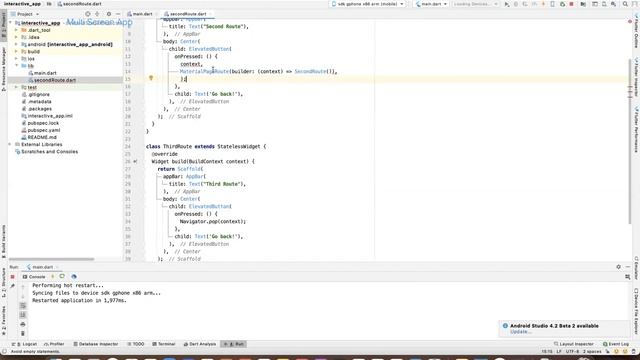Click Update link in Android Studio notification
This screenshot has height=360, width=640.
tap(520, 332)
